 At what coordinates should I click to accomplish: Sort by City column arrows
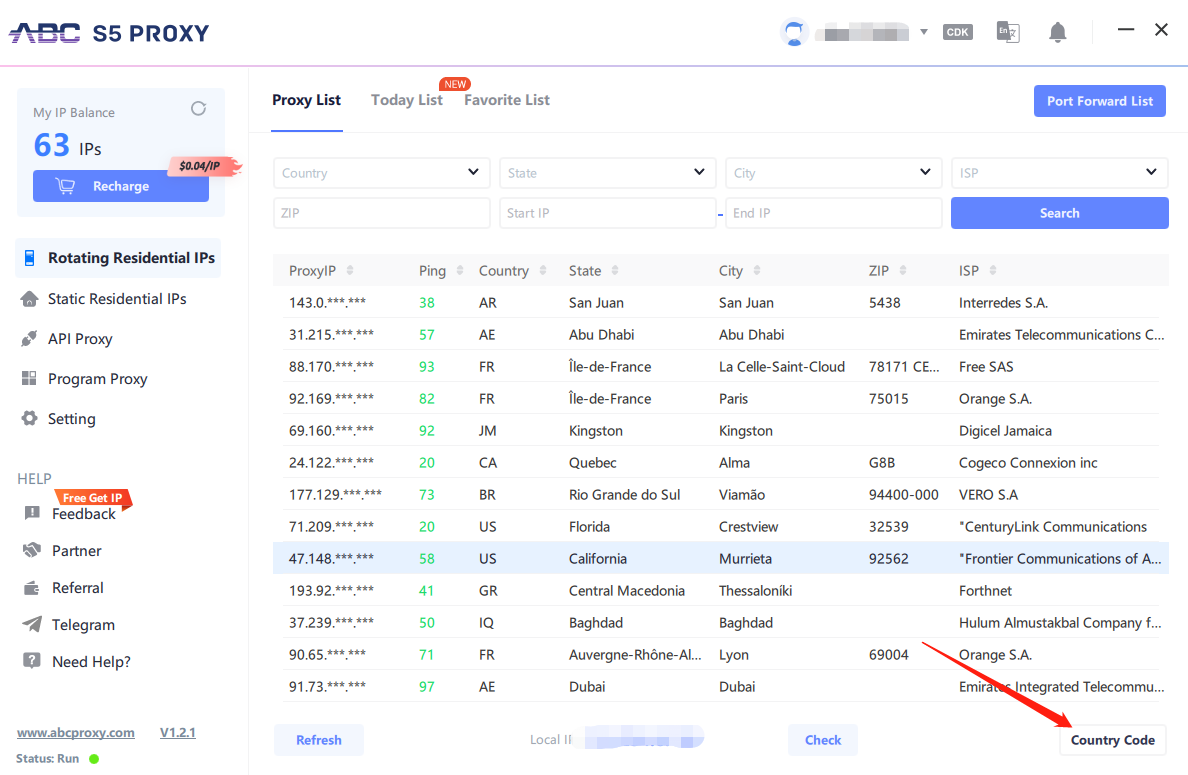[x=757, y=270]
